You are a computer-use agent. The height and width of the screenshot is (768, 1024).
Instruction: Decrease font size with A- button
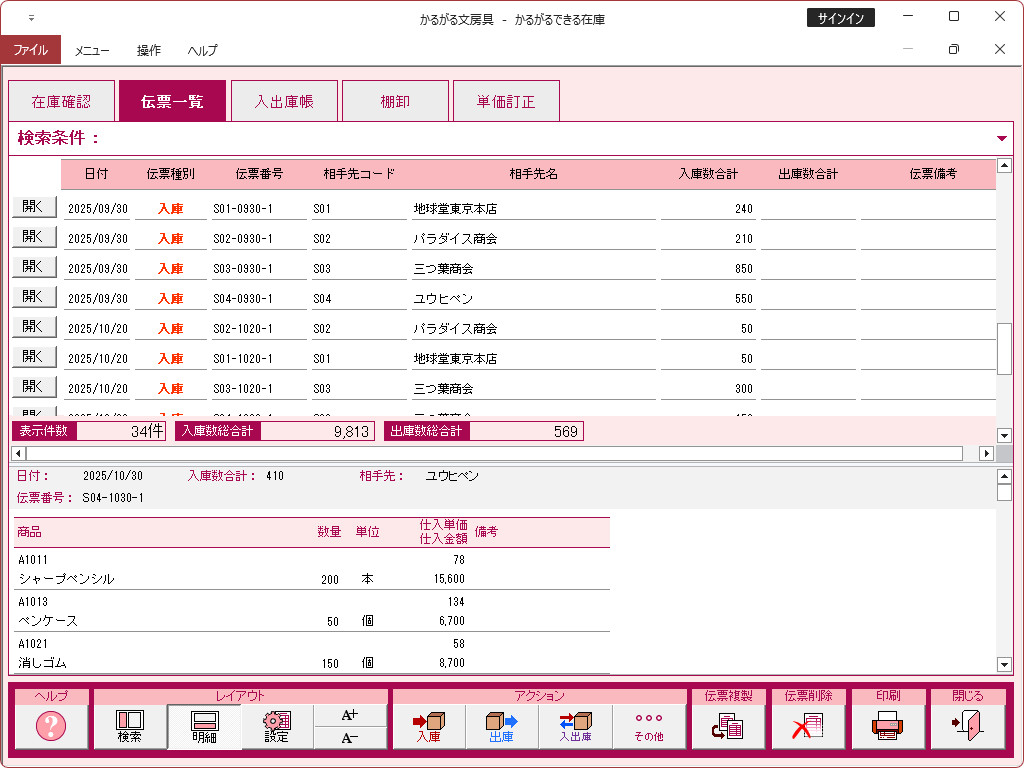(350, 739)
